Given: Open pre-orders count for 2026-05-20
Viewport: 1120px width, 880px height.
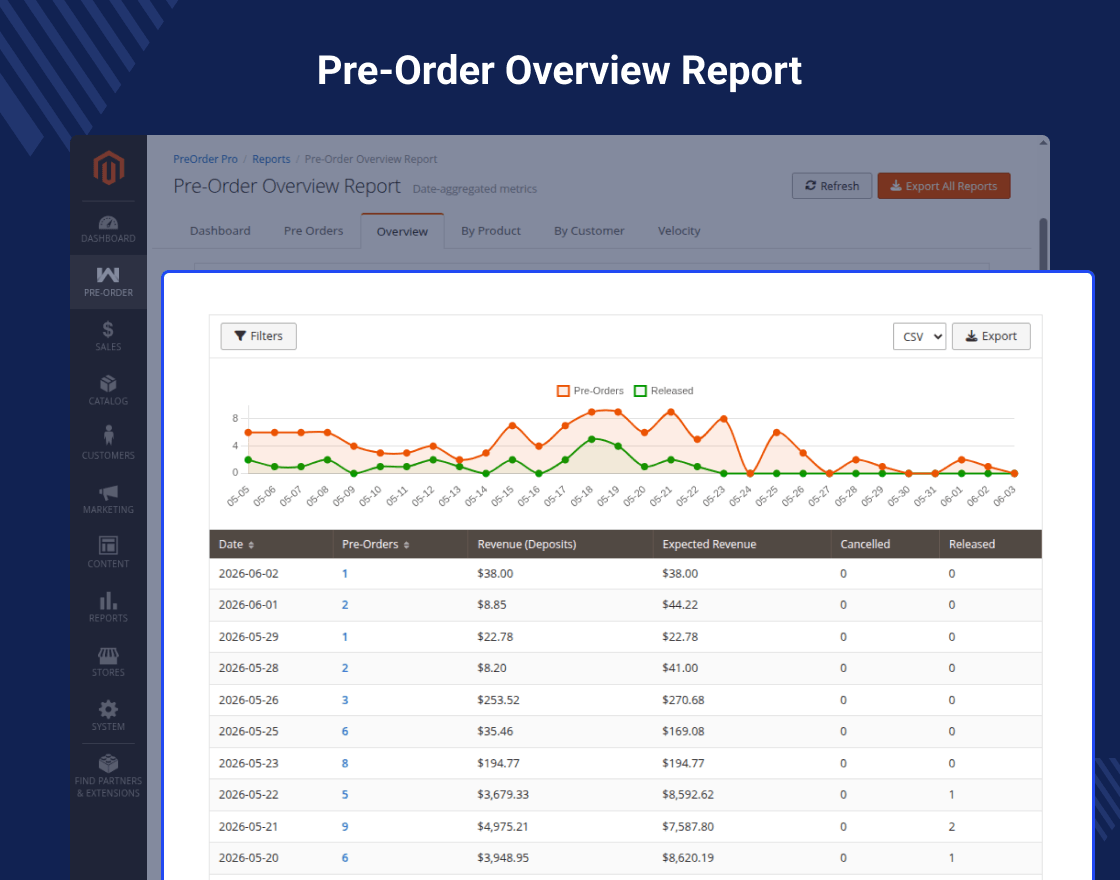Looking at the screenshot, I should (x=344, y=858).
